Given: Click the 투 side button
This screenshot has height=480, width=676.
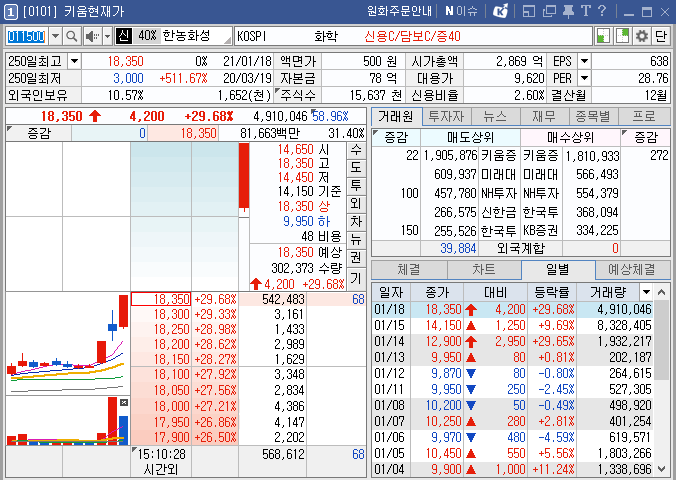Looking at the screenshot, I should click(356, 185).
